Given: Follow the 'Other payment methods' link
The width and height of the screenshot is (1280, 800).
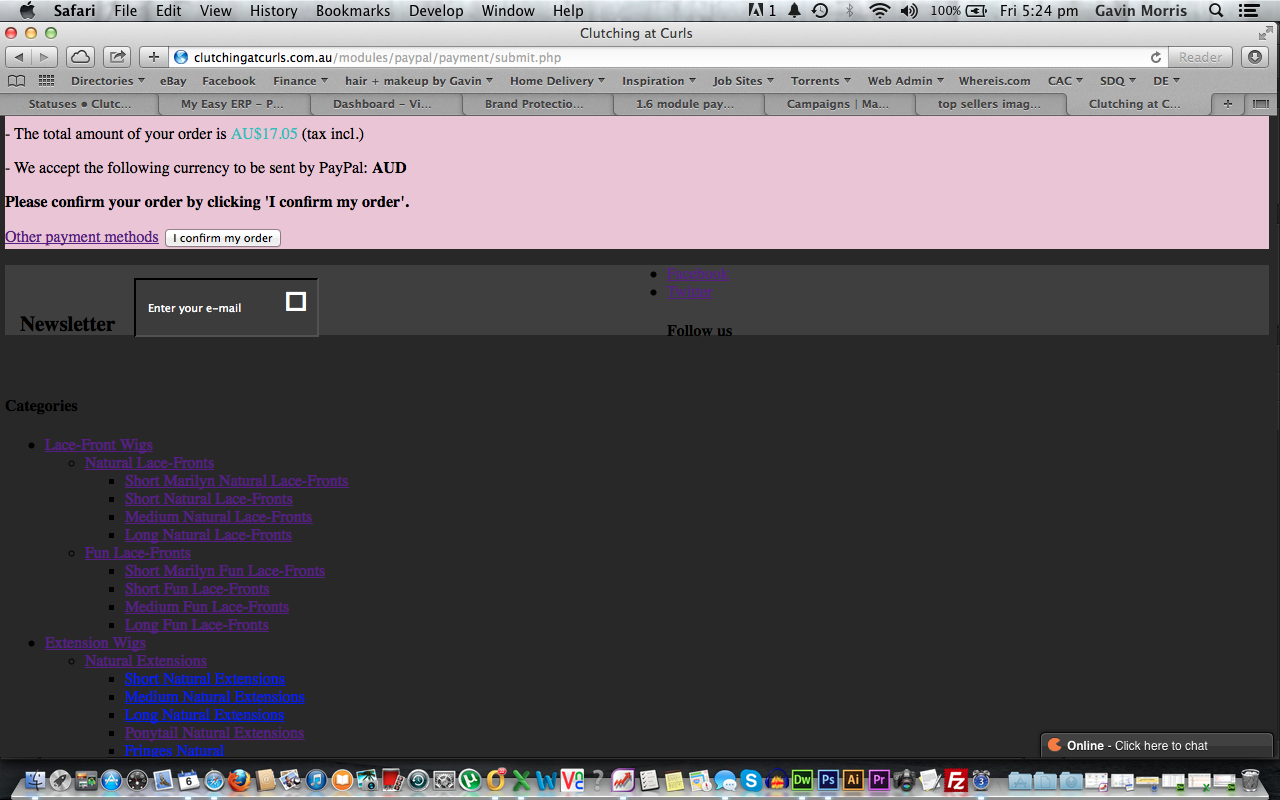Looking at the screenshot, I should (82, 237).
